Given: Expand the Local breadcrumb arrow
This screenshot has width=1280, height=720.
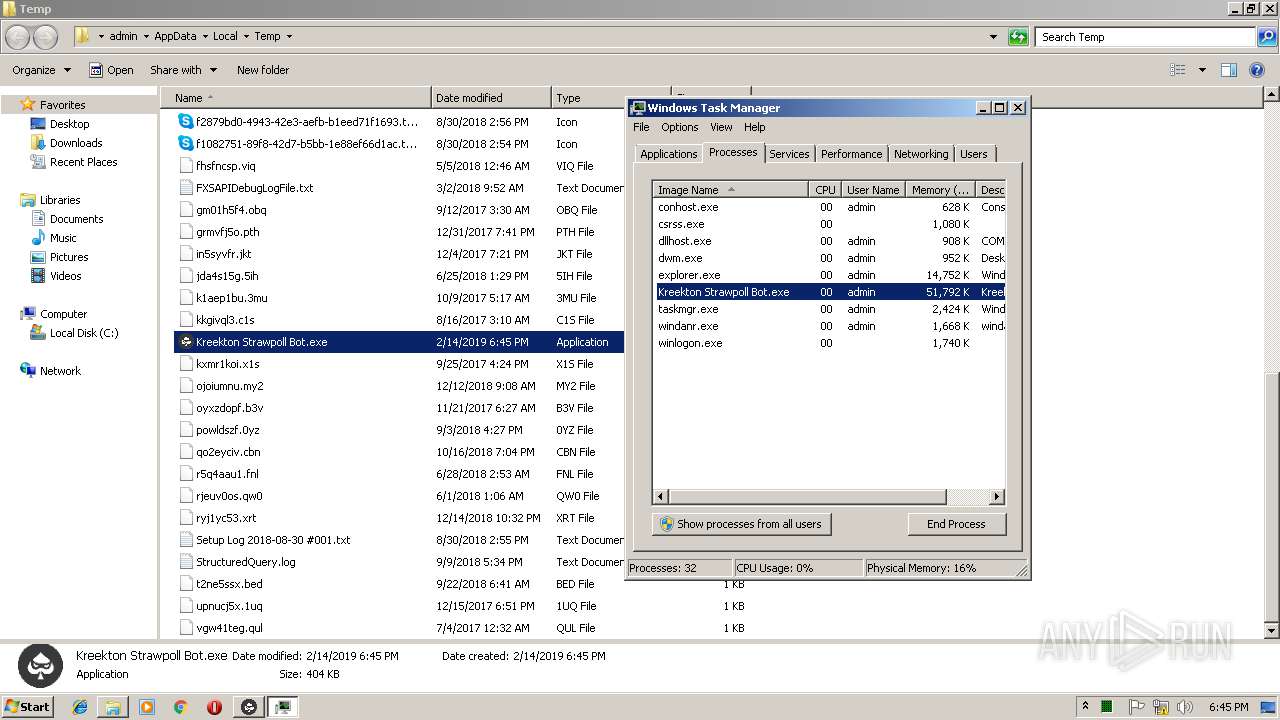Looking at the screenshot, I should point(246,37).
